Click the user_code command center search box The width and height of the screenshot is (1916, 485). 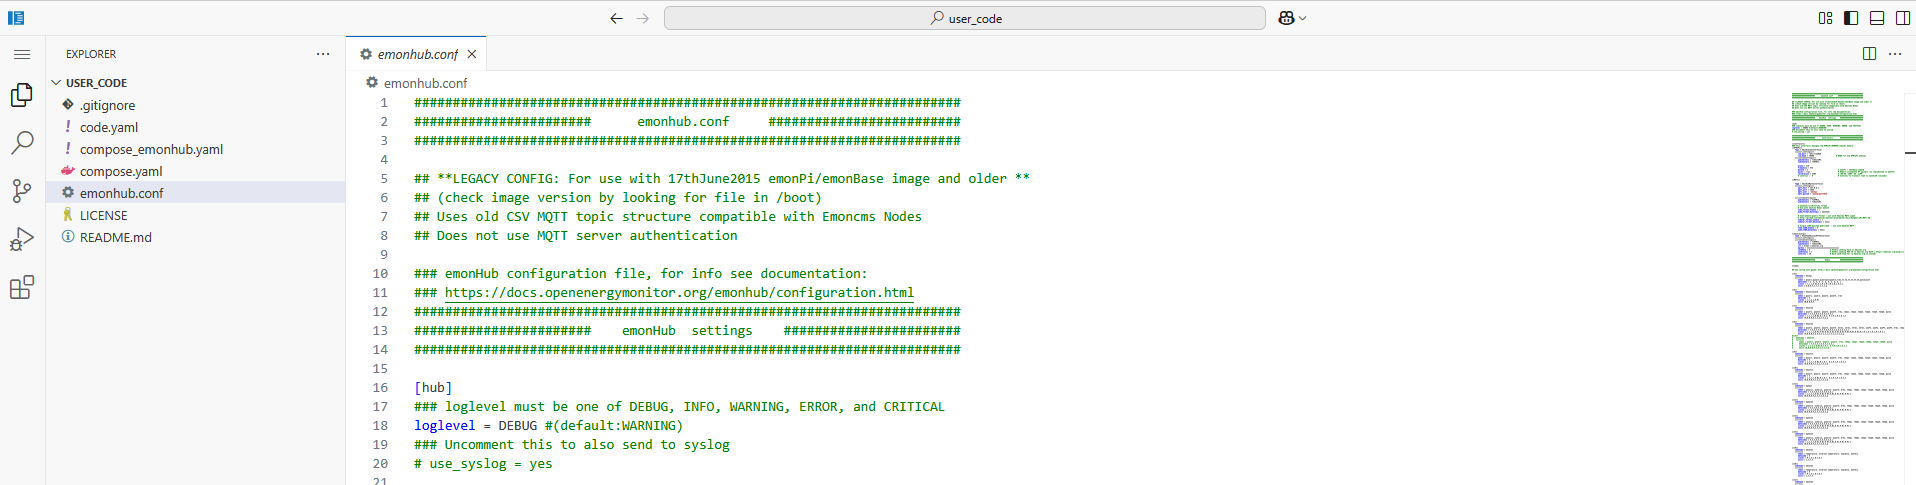tap(965, 18)
